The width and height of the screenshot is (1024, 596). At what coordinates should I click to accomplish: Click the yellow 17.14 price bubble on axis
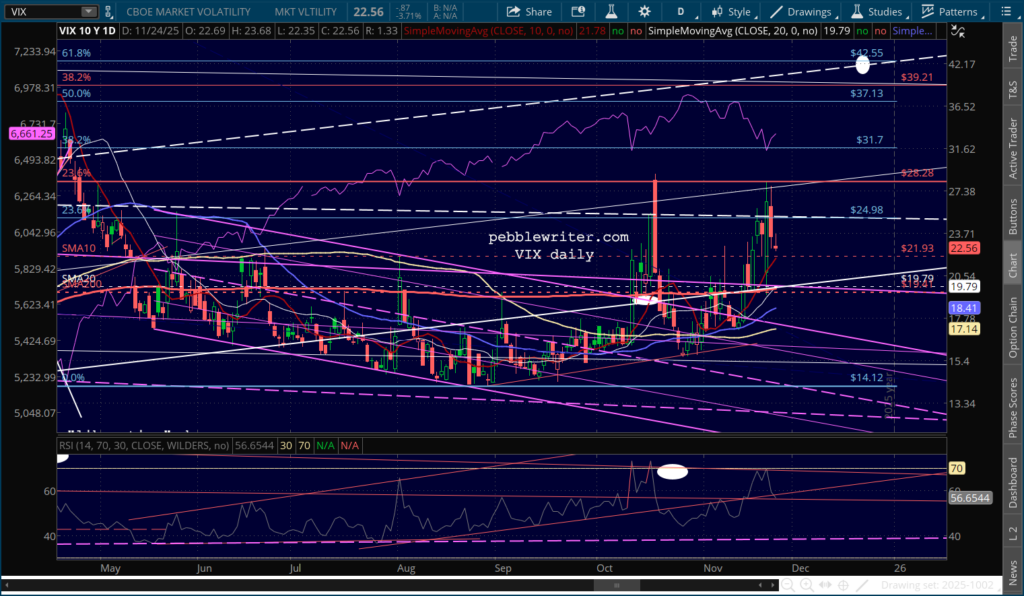click(x=964, y=329)
